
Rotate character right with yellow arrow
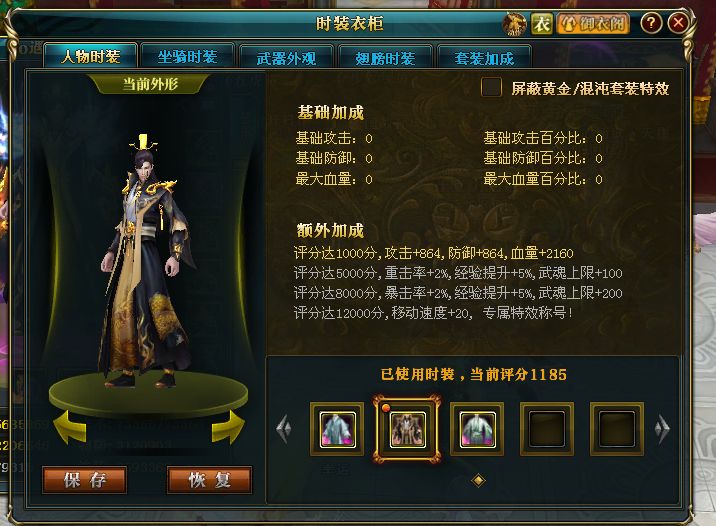[x=228, y=427]
